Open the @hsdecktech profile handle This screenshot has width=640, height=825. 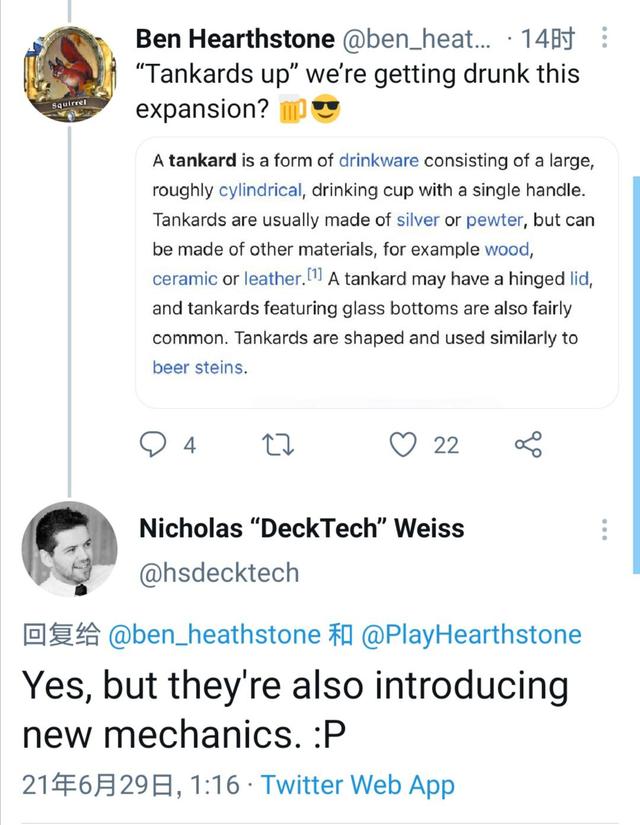[x=219, y=573]
